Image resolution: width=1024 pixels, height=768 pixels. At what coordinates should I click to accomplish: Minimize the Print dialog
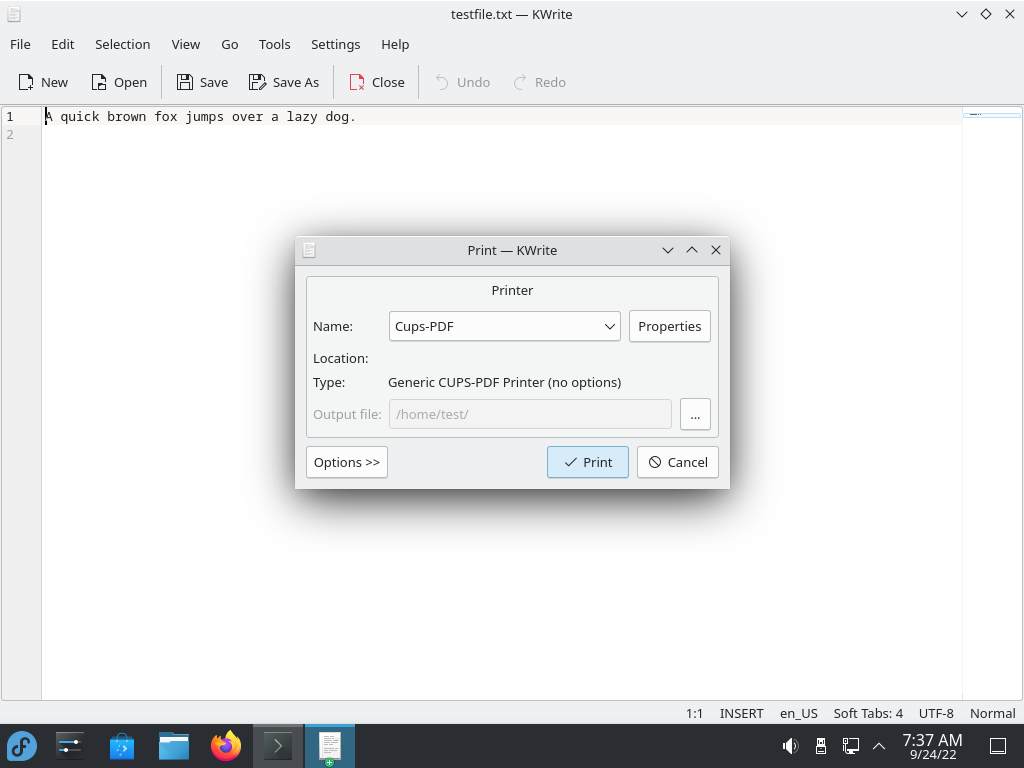pos(667,250)
